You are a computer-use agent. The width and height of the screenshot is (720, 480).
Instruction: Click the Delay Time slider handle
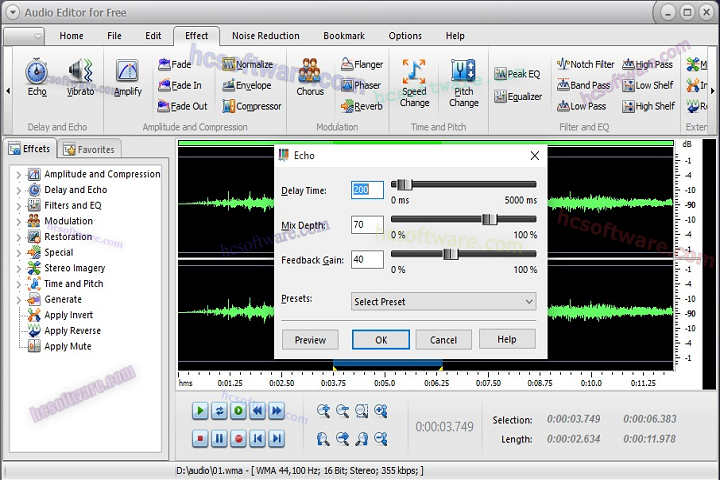(405, 185)
